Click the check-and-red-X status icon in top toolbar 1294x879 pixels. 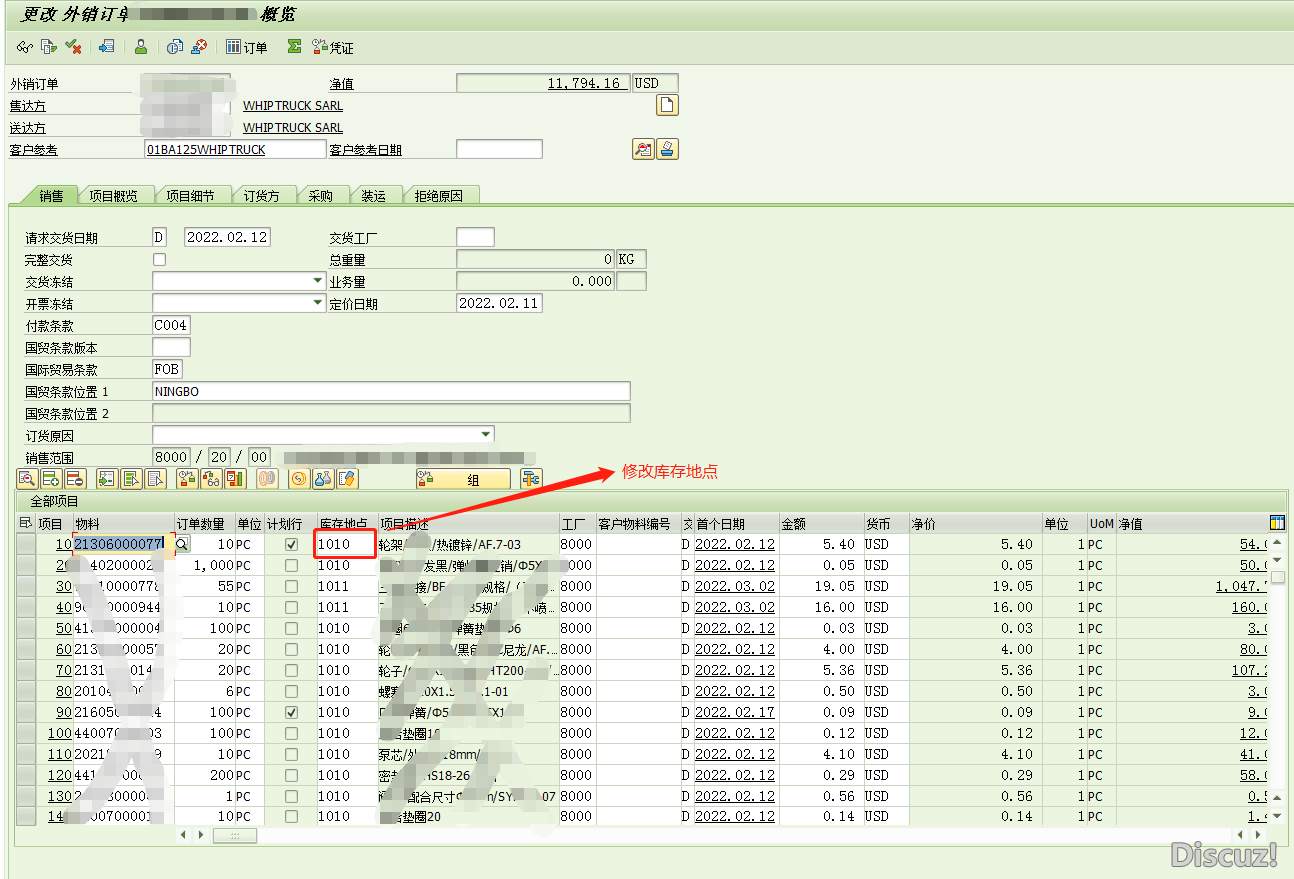(x=73, y=47)
